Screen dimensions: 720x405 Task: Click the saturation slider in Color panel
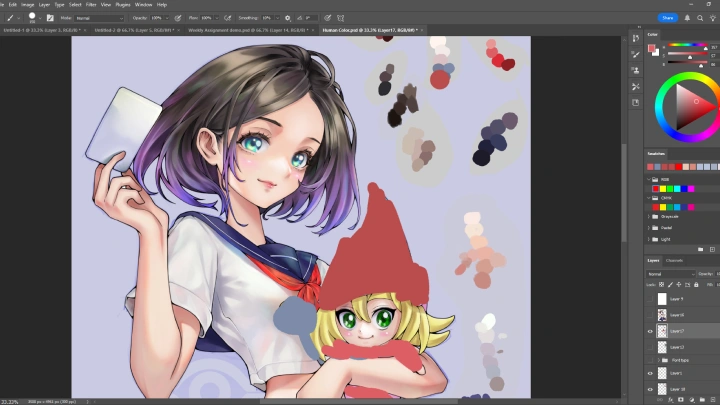[687, 53]
